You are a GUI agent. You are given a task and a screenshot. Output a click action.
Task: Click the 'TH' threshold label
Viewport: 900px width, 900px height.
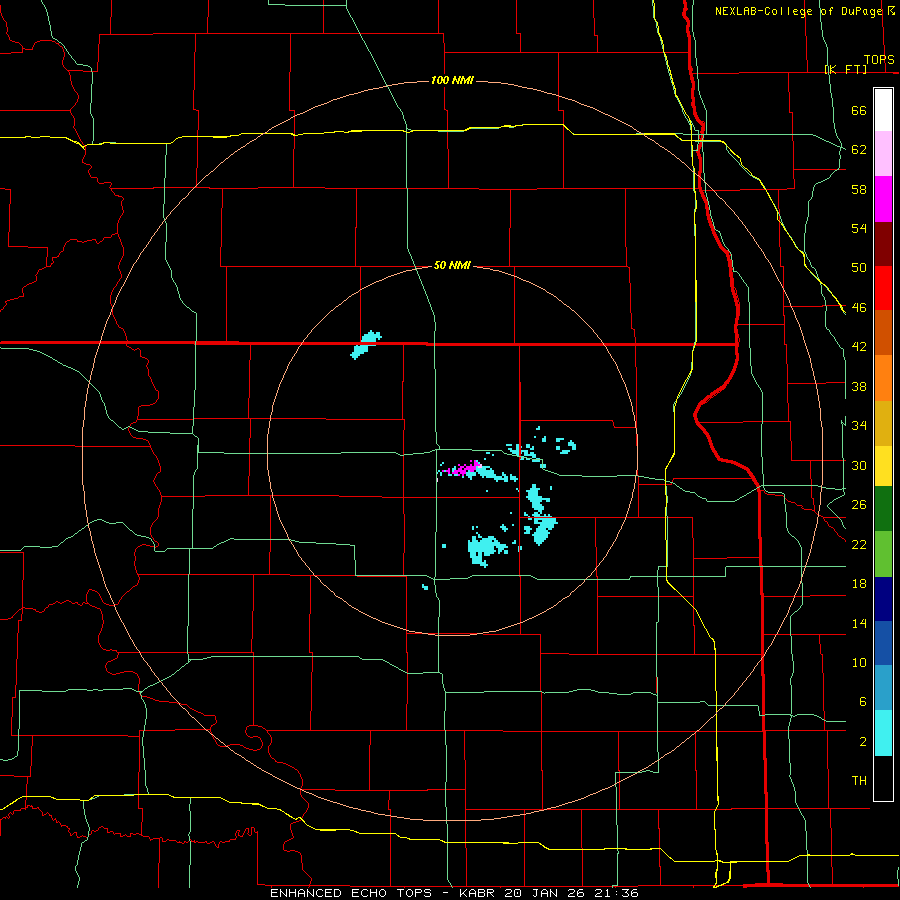click(x=859, y=781)
